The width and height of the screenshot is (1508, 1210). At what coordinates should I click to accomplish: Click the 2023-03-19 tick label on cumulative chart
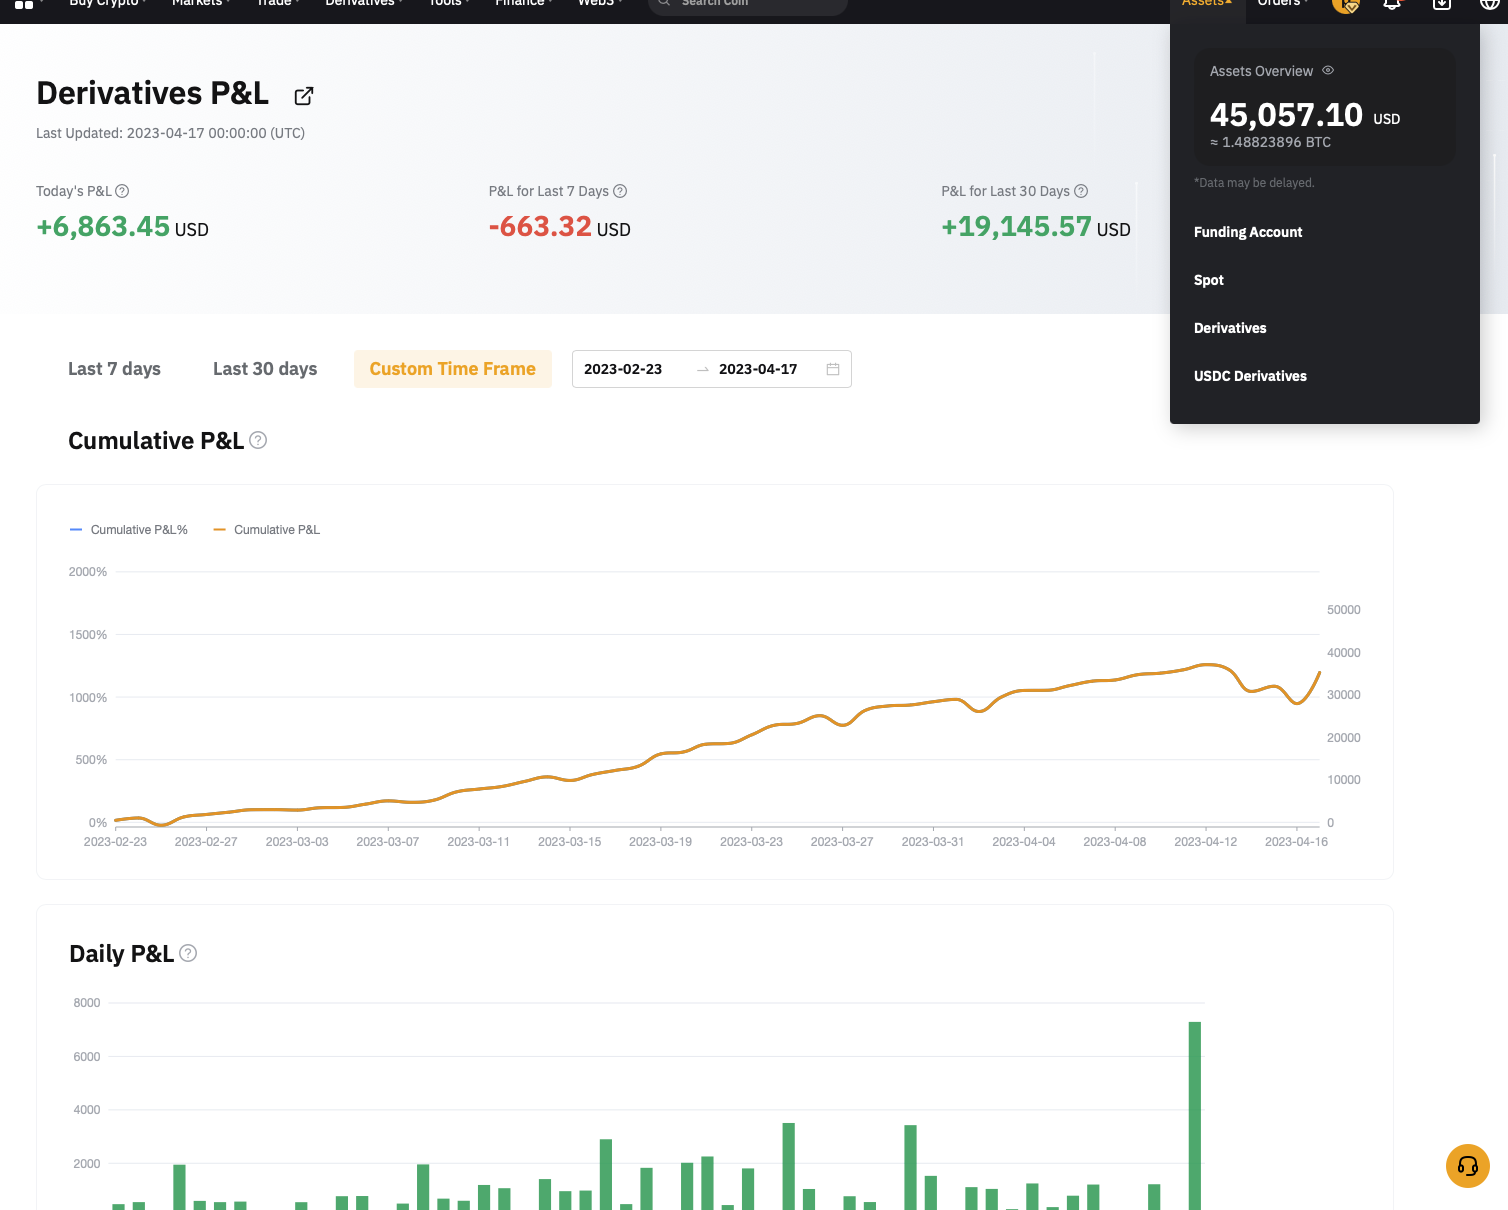[660, 842]
